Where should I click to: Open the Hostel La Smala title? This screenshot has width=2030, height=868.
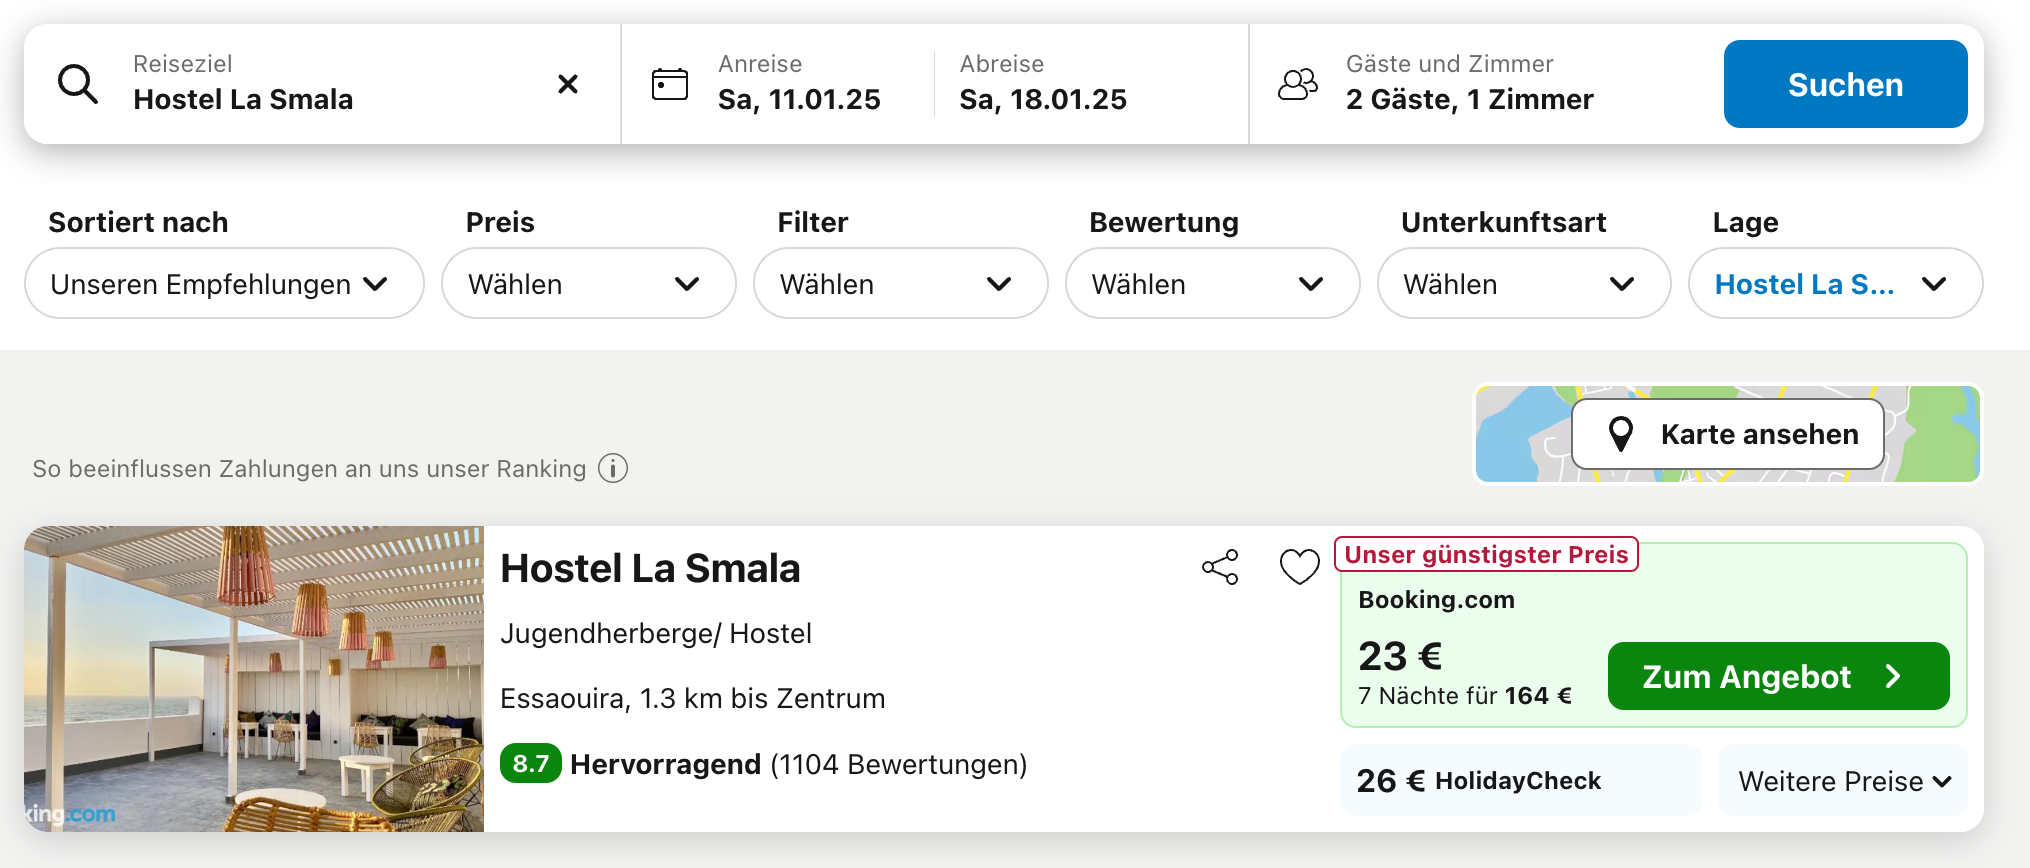[x=650, y=568]
